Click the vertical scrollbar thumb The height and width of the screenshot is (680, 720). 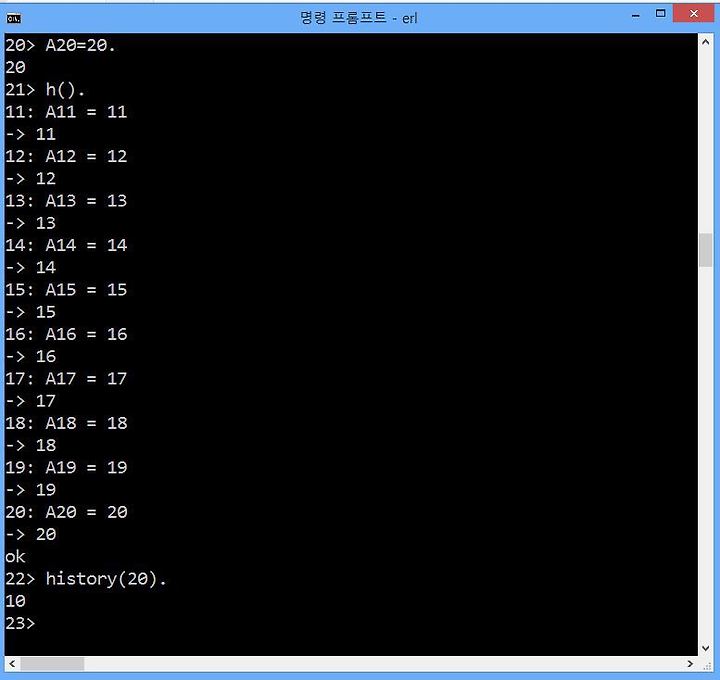[705, 250]
